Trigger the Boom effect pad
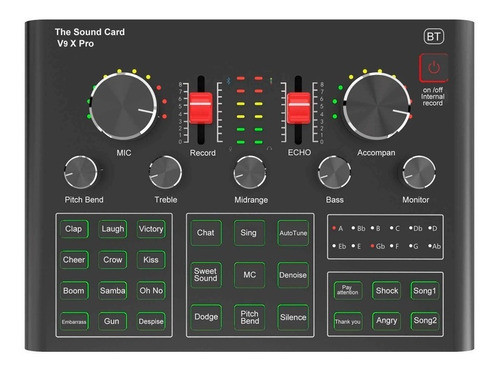The image size is (500, 371). [74, 291]
